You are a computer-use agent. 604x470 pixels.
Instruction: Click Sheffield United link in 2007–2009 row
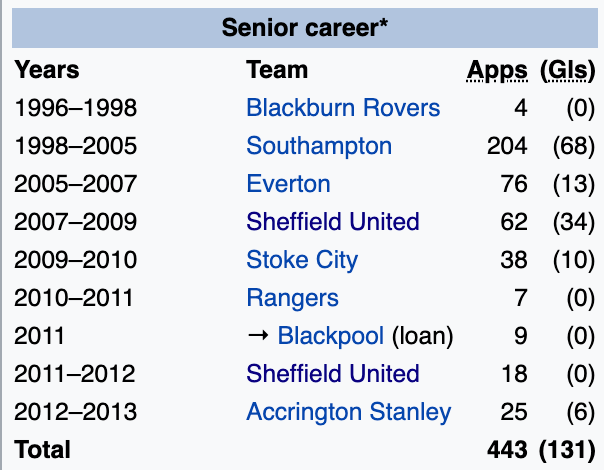tap(333, 222)
